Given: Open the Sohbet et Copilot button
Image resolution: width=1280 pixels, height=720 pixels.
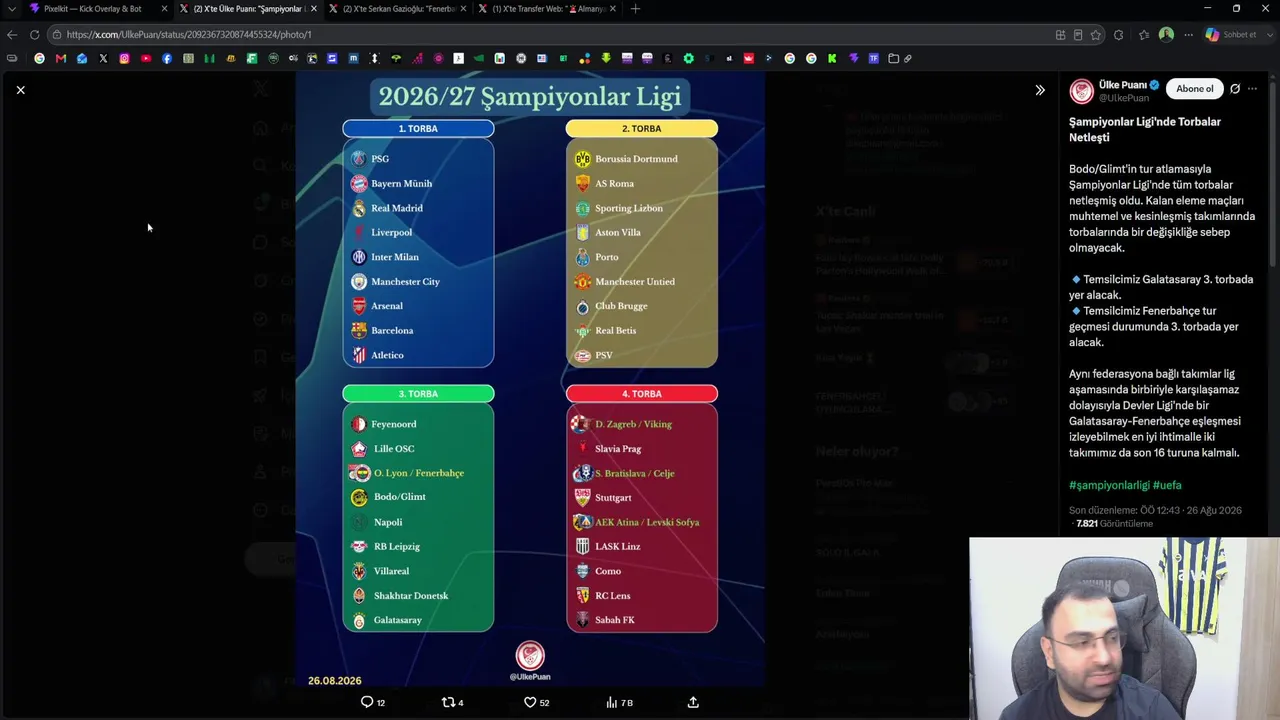Looking at the screenshot, I should 1231,34.
